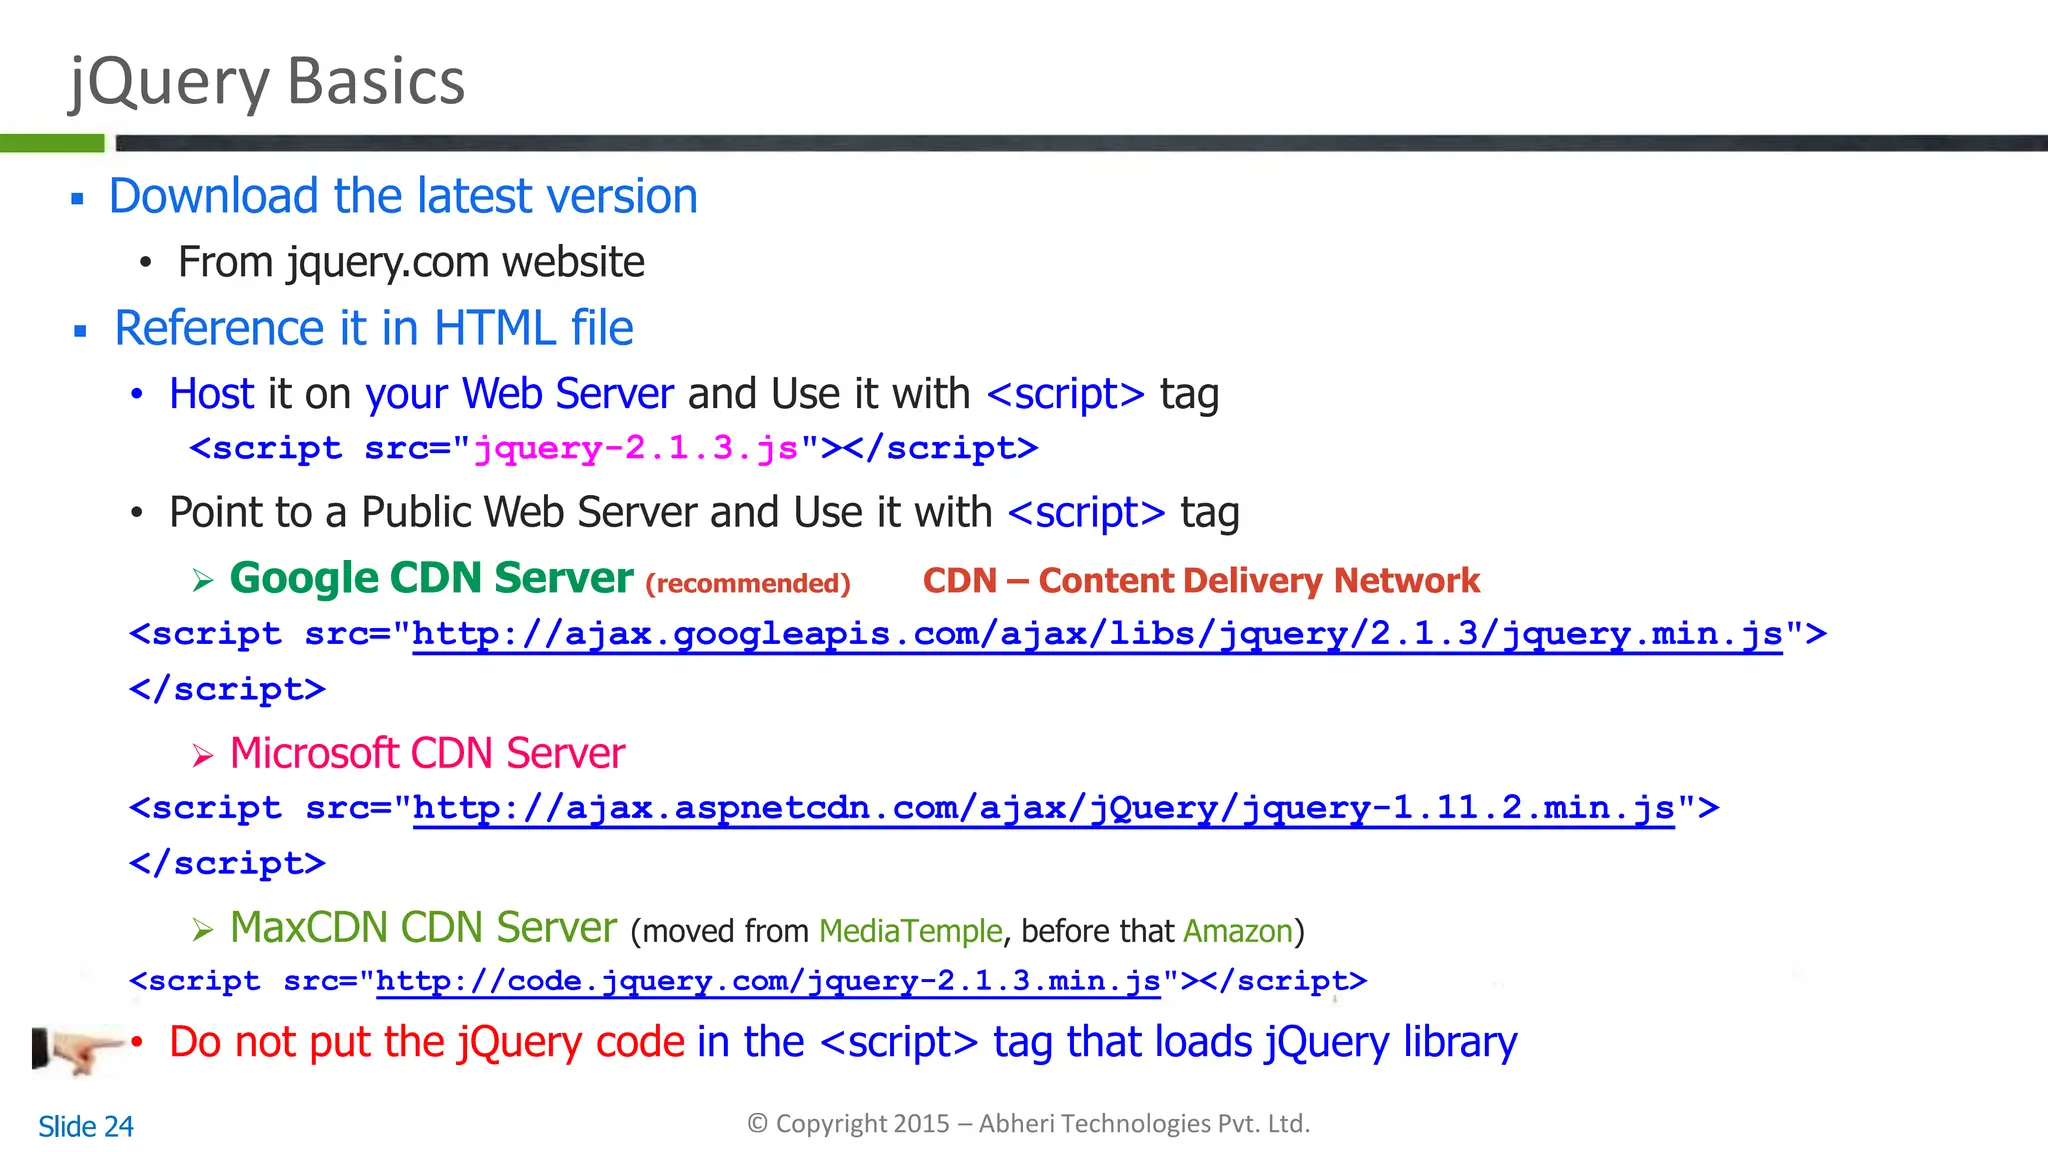This screenshot has height=1152, width=2048.
Task: Click 'From jquery.com website' bullet
Action: pyautogui.click(x=411, y=263)
